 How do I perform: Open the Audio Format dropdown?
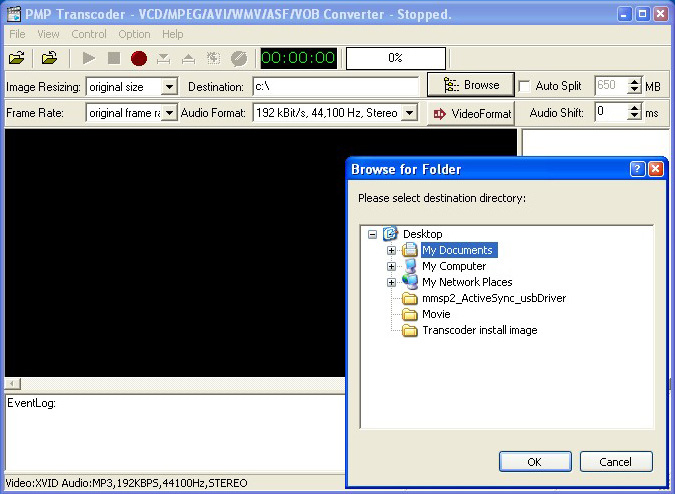[410, 113]
